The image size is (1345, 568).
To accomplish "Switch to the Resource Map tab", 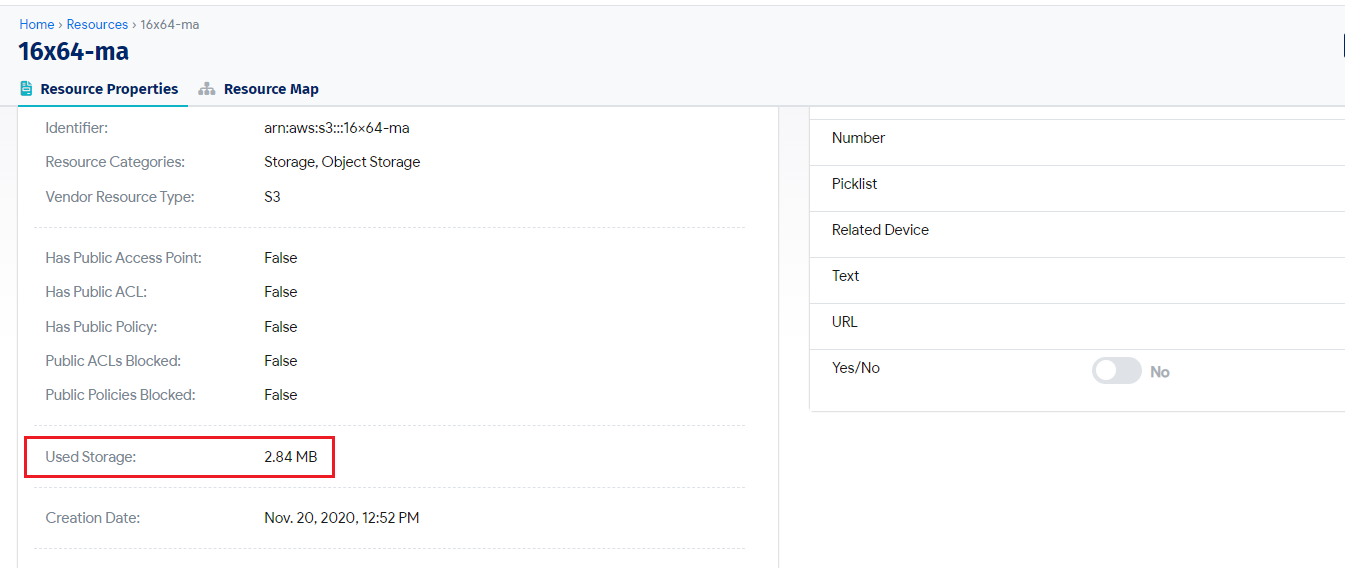I will click(x=259, y=89).
